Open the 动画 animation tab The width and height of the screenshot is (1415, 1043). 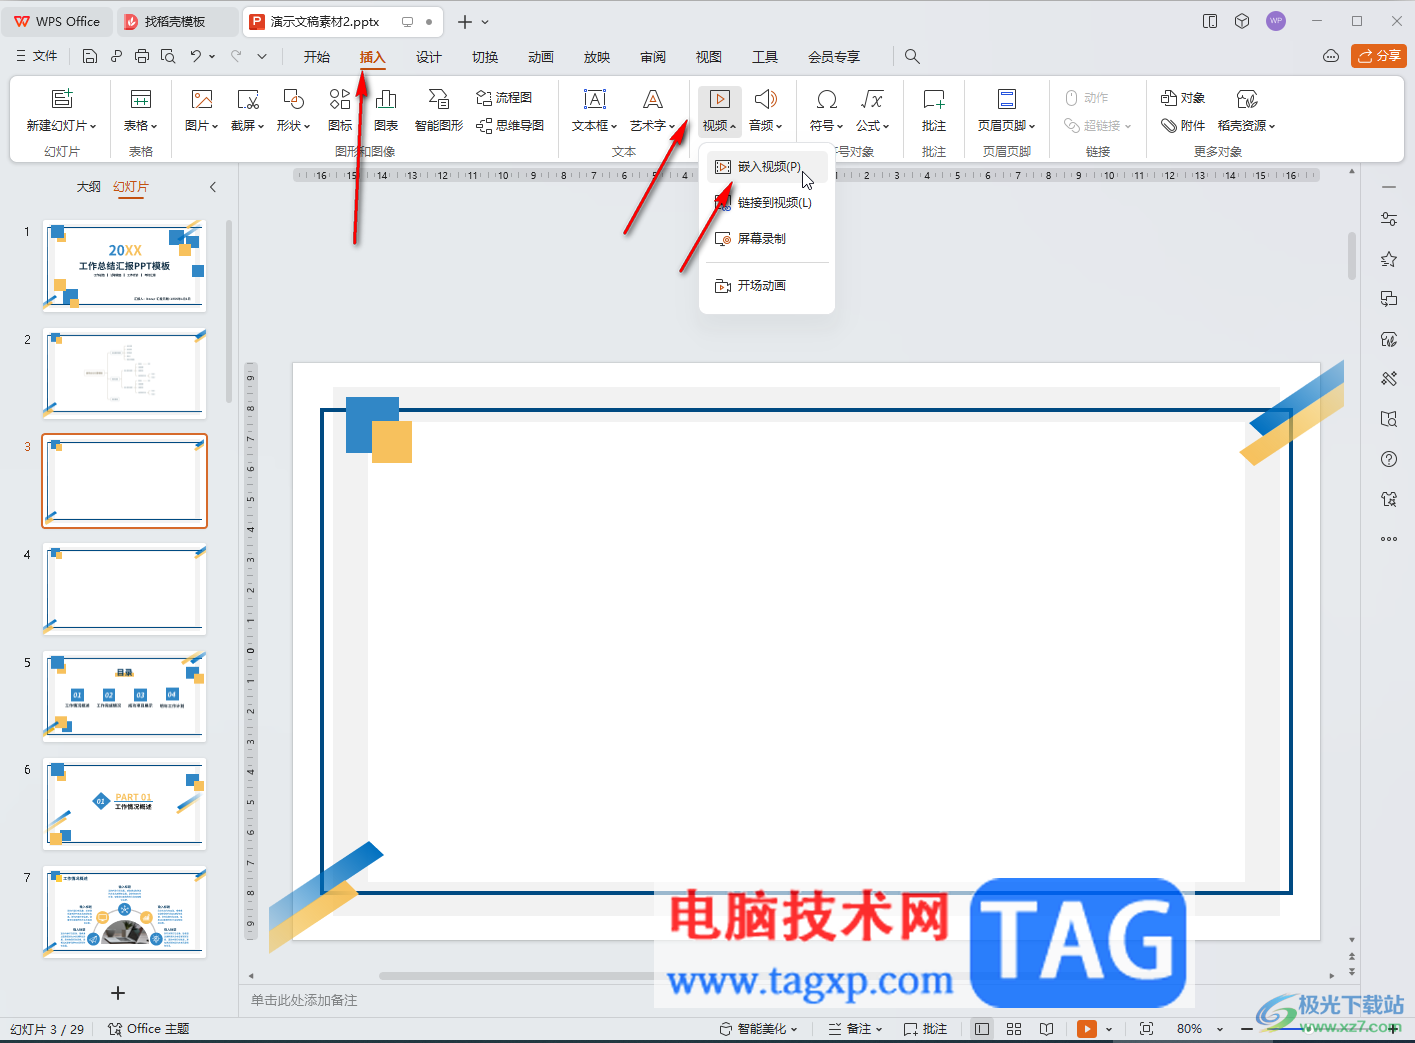pos(541,57)
